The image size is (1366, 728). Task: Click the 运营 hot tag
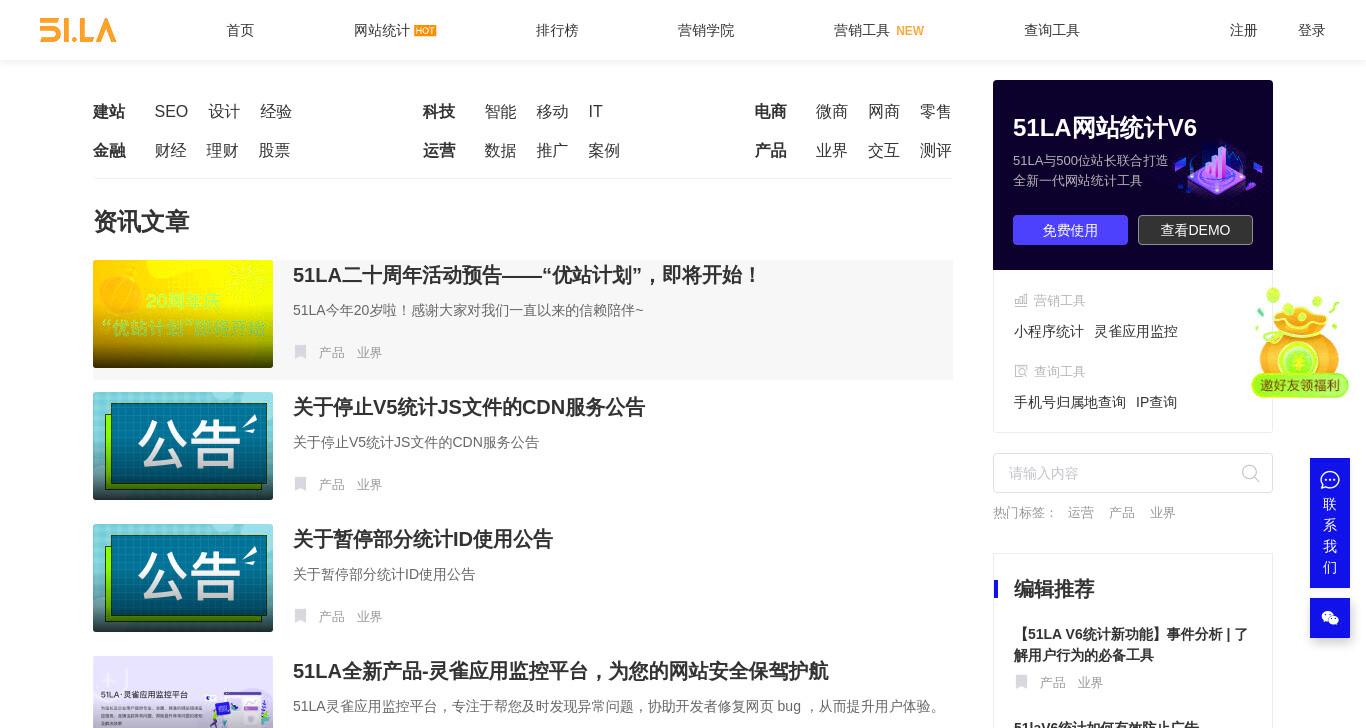[x=1081, y=513]
